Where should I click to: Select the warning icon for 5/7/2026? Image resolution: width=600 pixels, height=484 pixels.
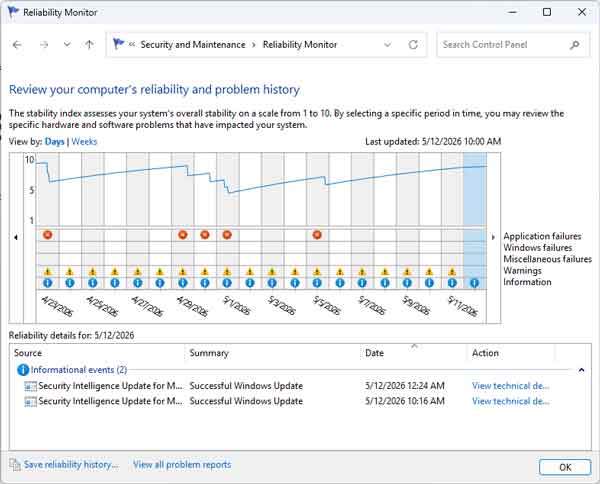[x=362, y=272]
